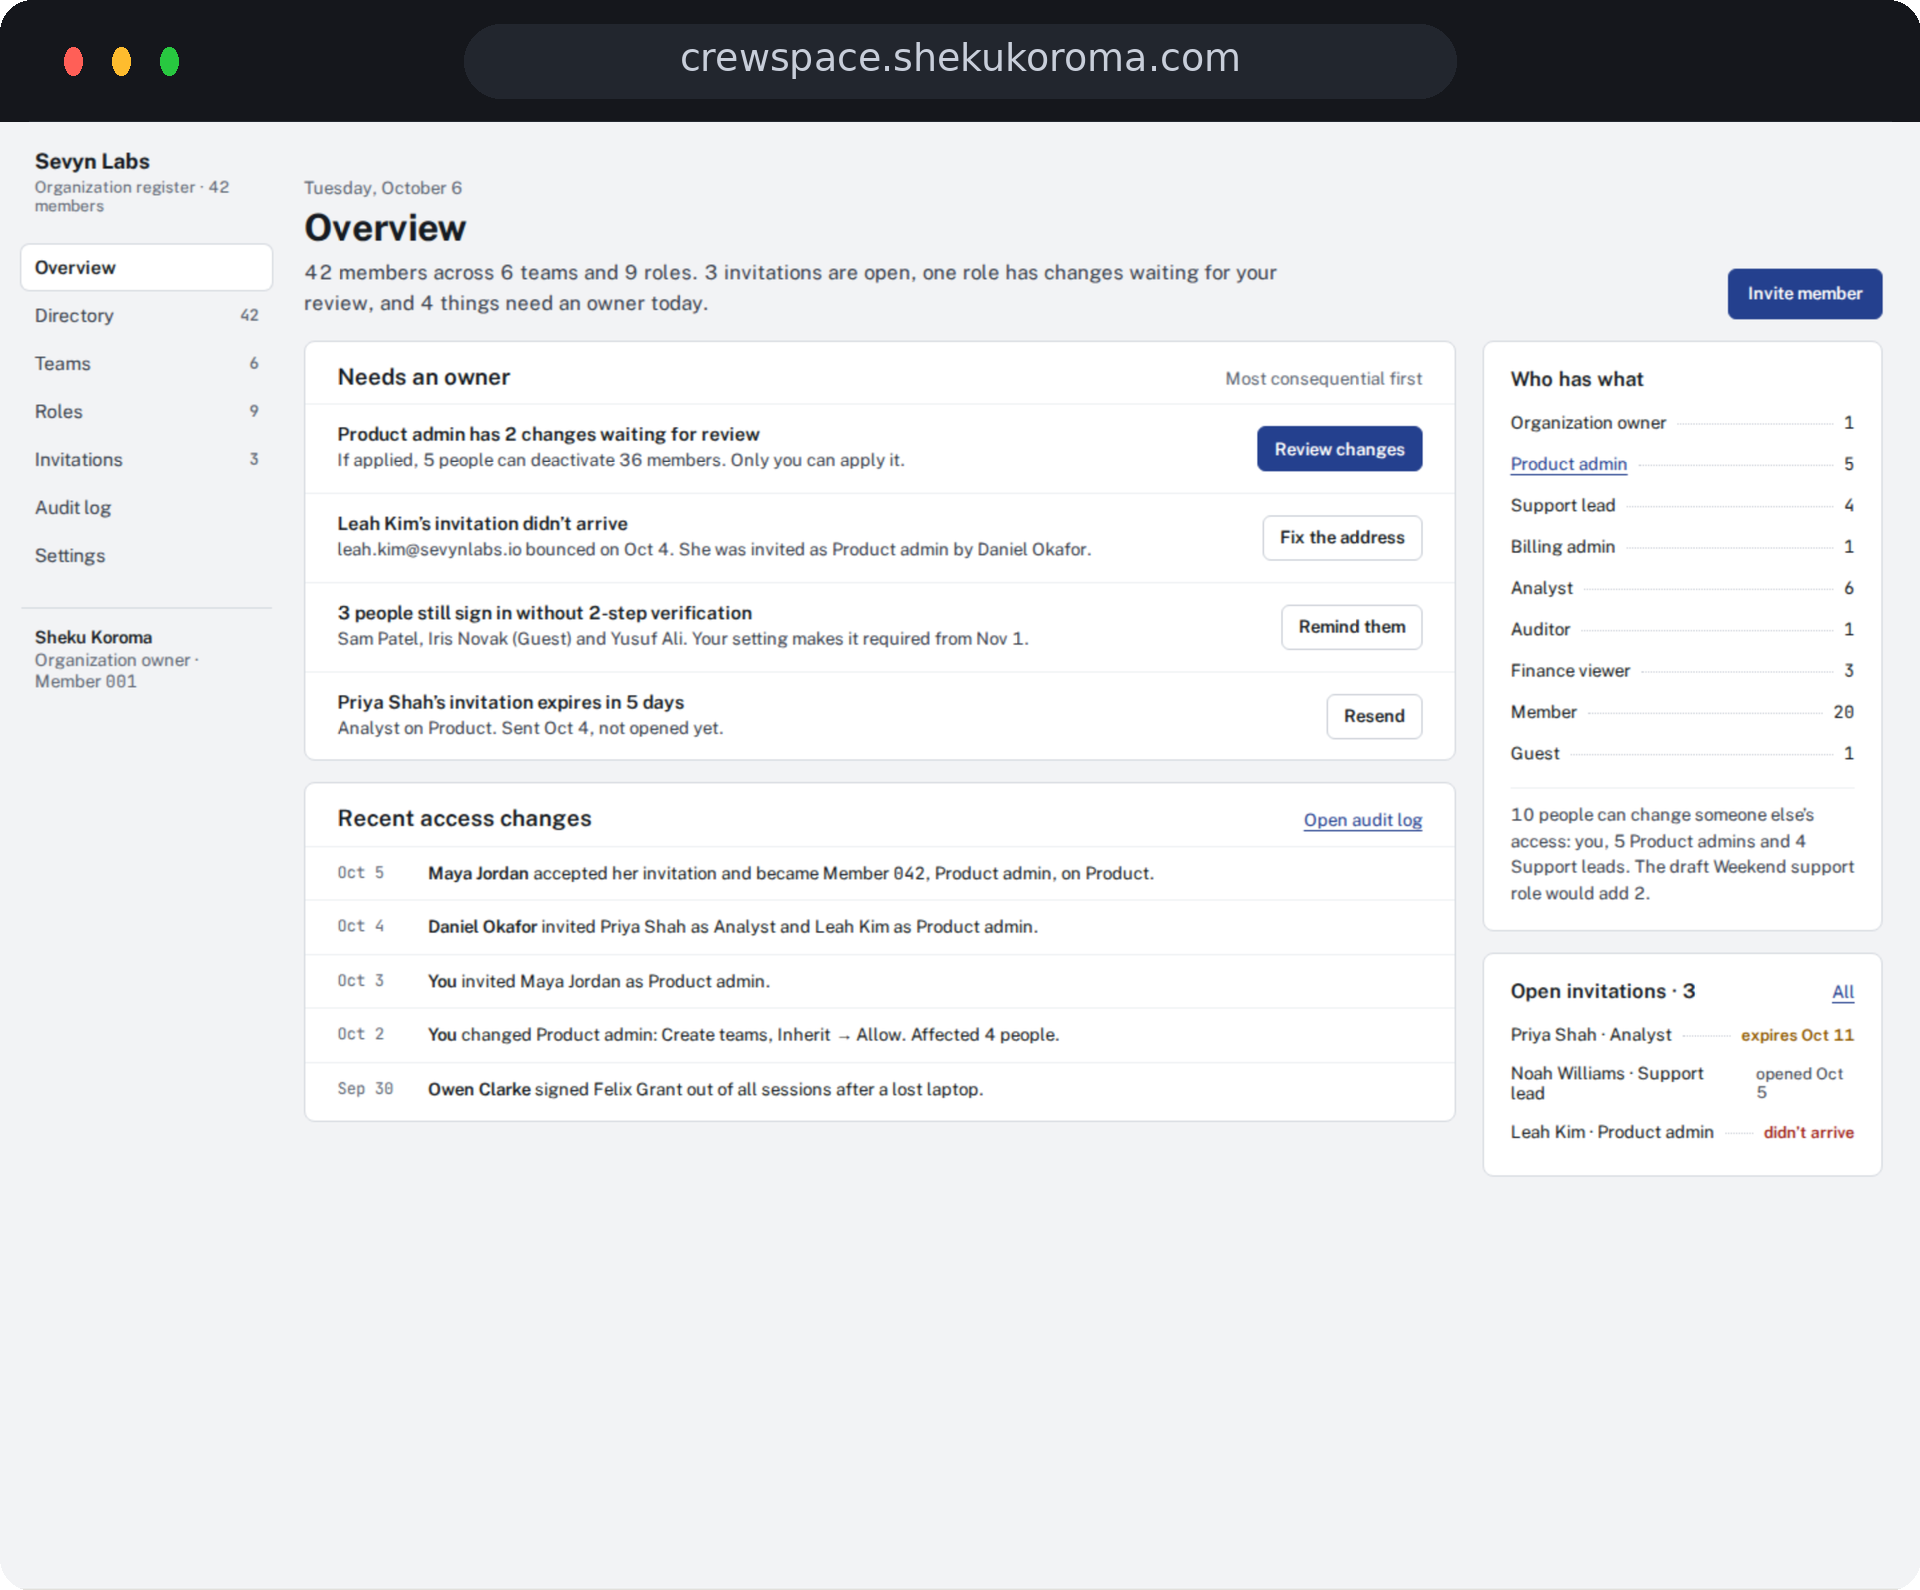Screen dimensions: 1920x1590
Task: Click the Oct 5 Maya Jordan entry
Action: pos(879,873)
